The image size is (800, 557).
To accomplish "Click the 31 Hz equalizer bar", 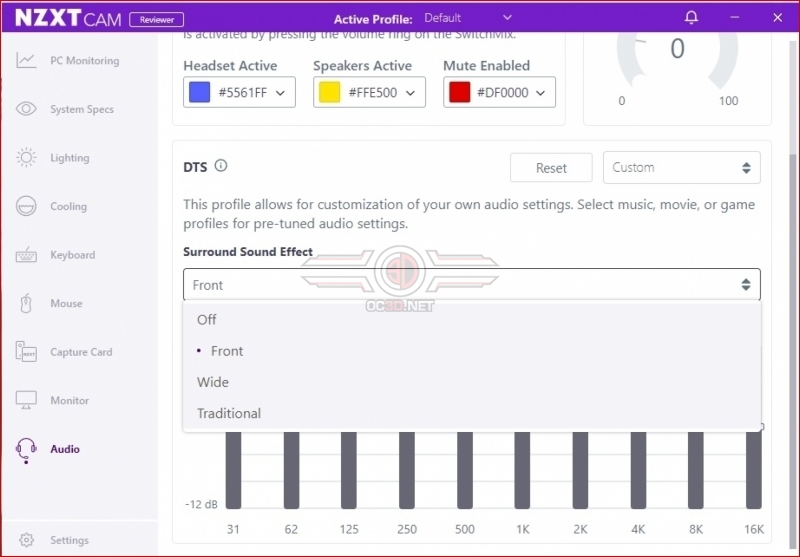I will [x=233, y=470].
